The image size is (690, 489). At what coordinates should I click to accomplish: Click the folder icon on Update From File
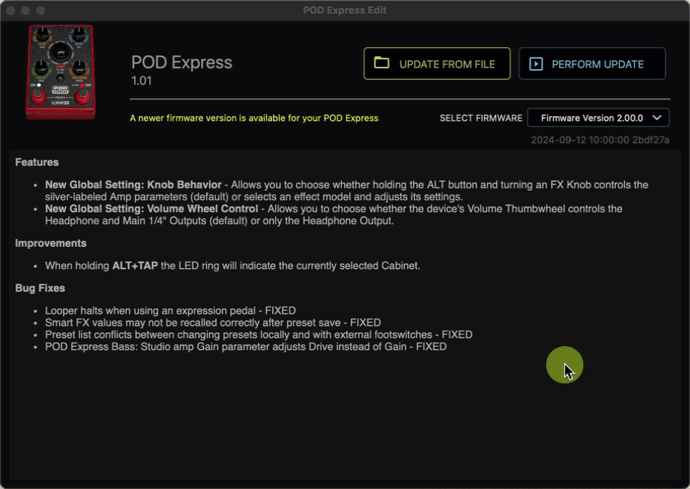(x=382, y=63)
